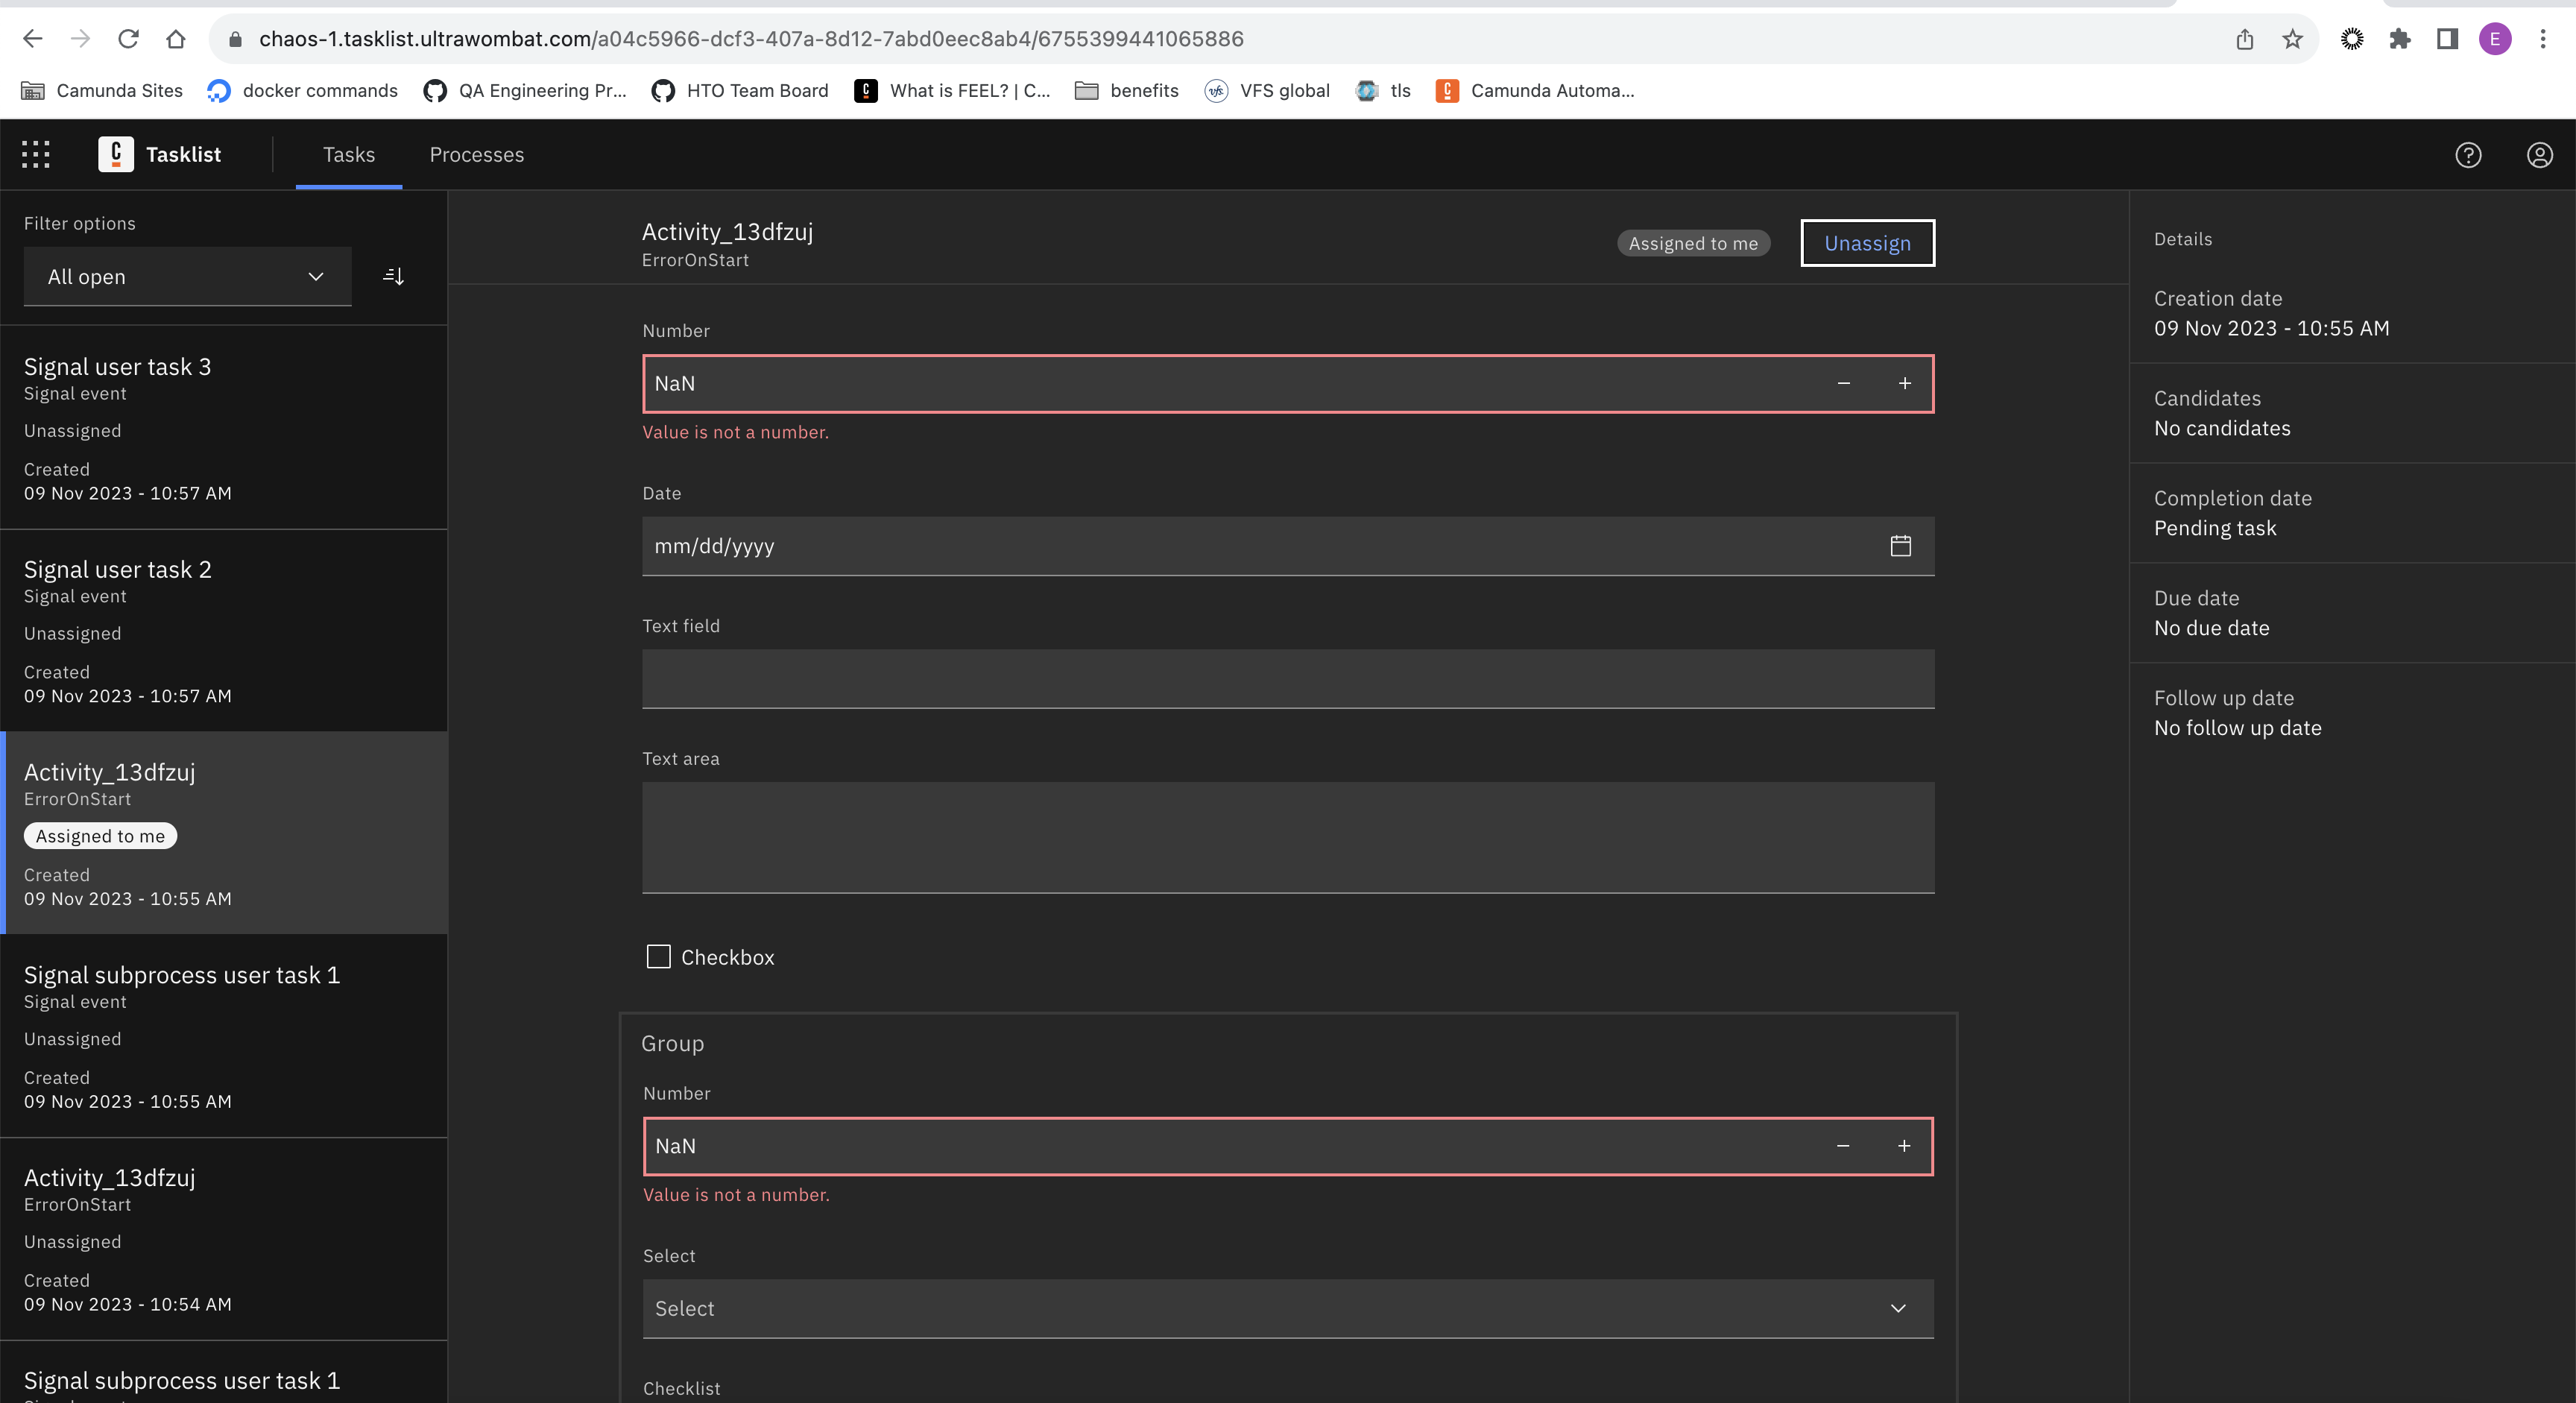Switch to the Tasks tab

348,154
